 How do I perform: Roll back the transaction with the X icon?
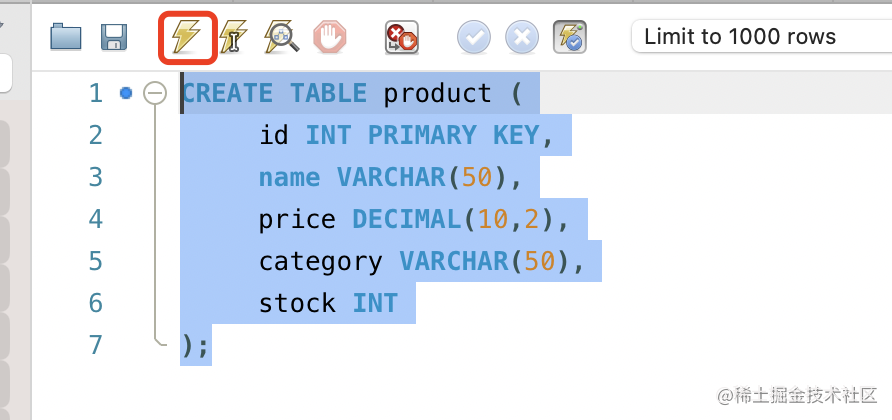pos(521,38)
